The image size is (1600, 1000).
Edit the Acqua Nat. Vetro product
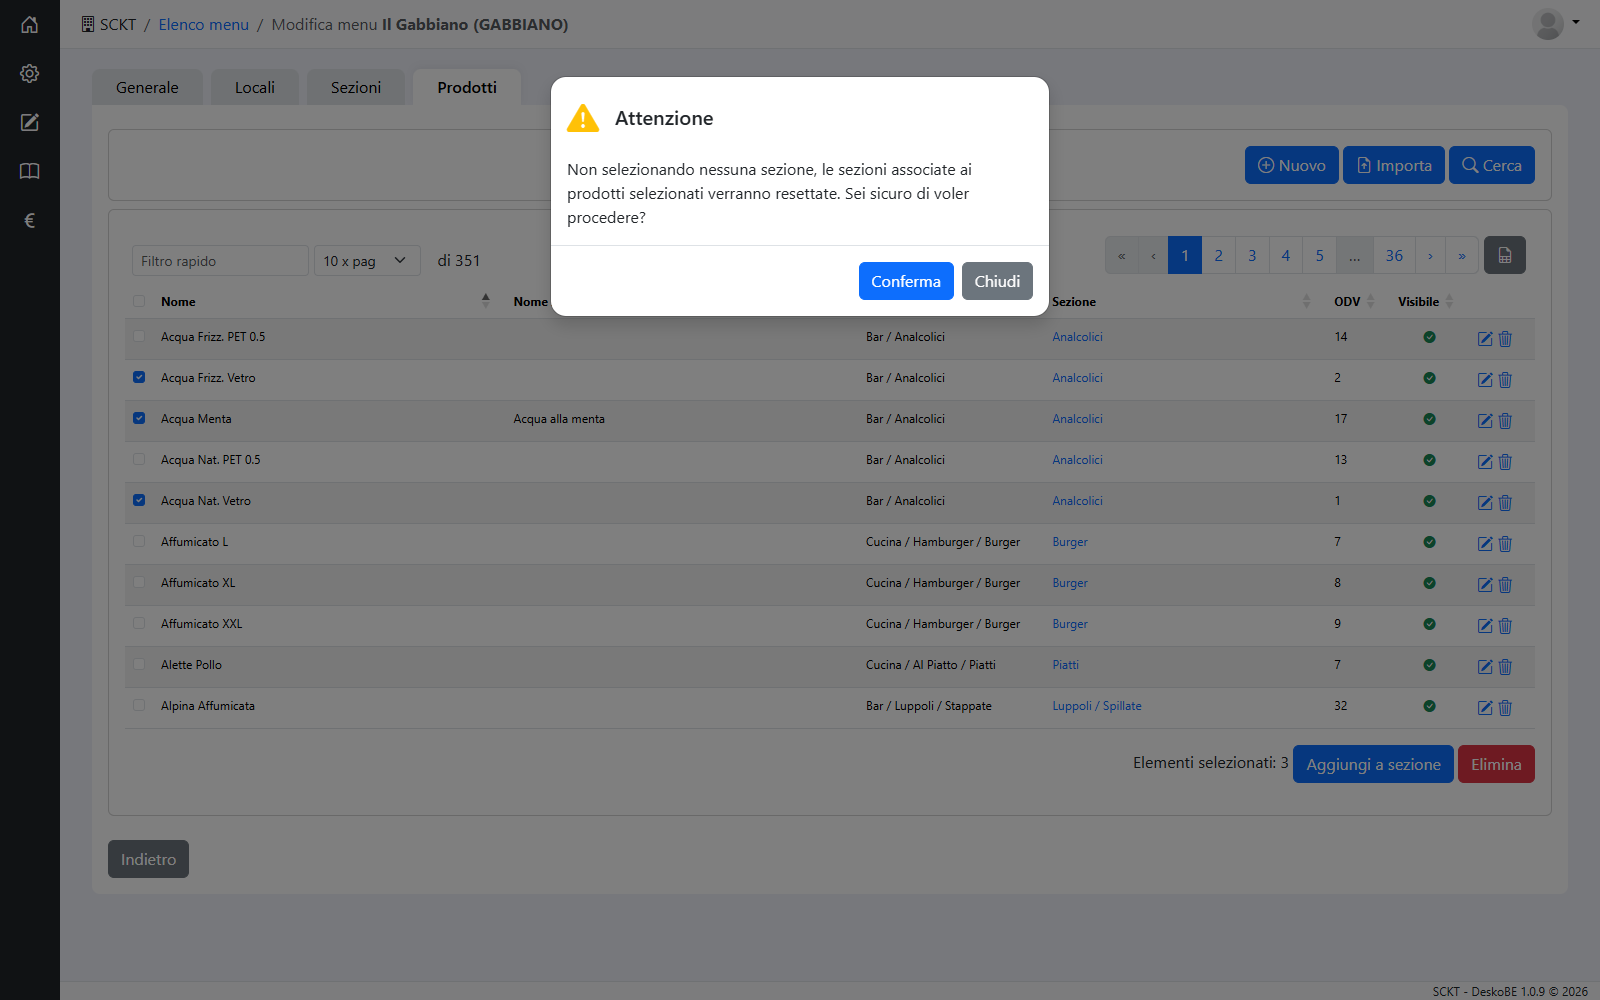[1485, 503]
